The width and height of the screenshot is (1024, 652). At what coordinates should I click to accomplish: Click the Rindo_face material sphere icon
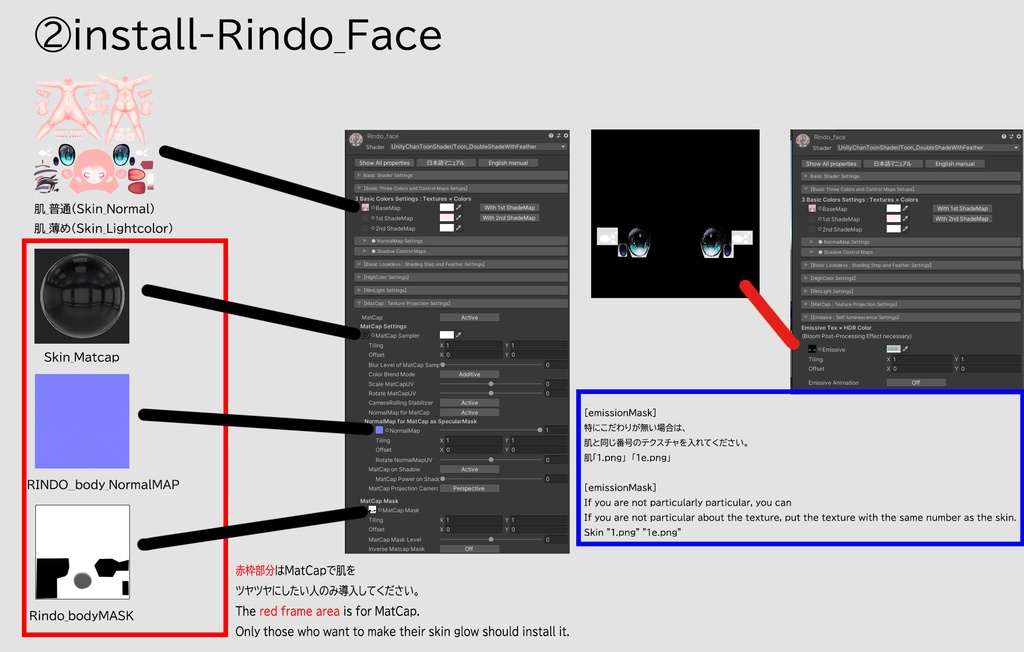pyautogui.click(x=355, y=137)
